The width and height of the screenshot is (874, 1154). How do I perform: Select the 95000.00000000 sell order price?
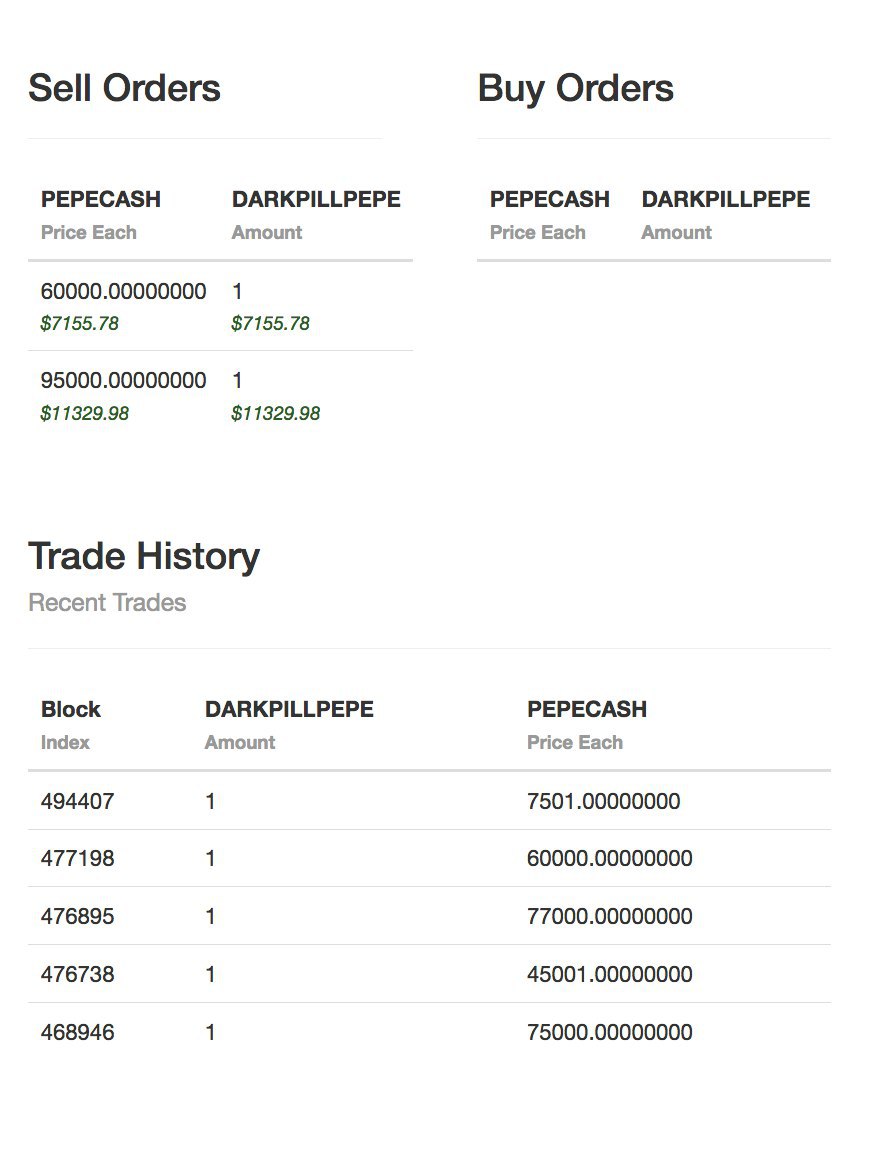[123, 380]
